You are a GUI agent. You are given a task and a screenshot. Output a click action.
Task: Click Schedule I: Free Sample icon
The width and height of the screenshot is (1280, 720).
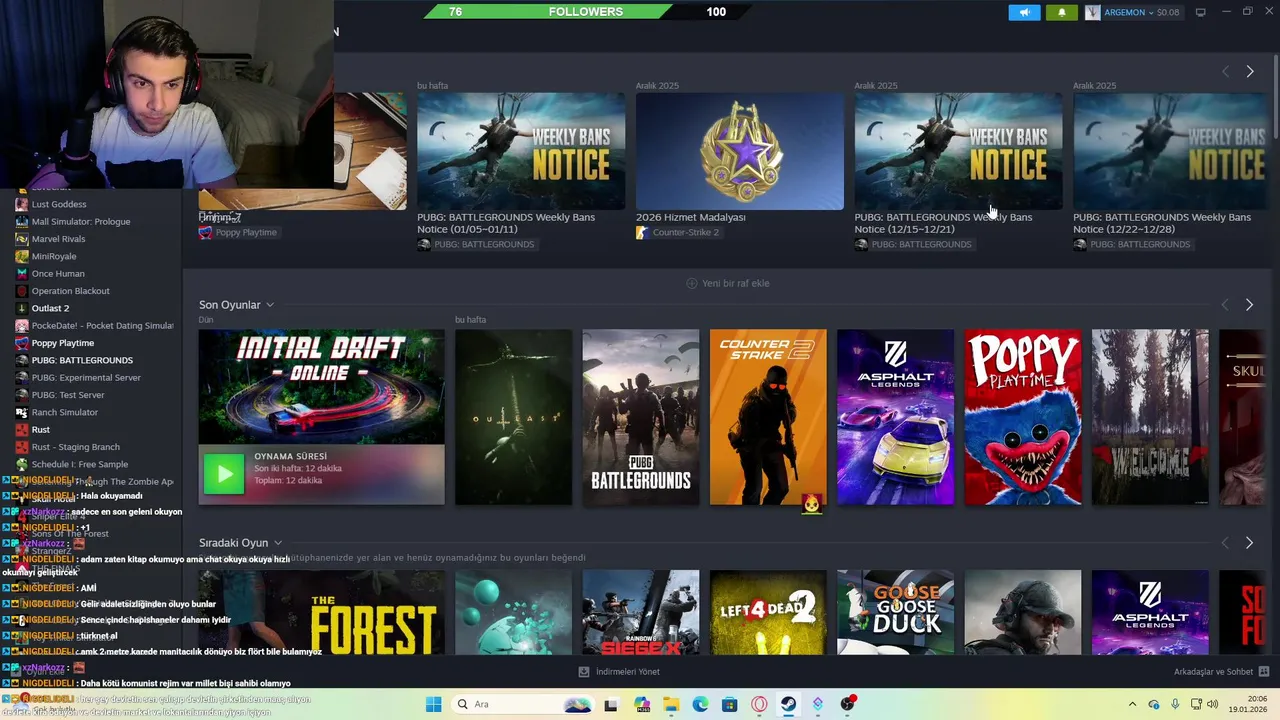[x=22, y=464]
